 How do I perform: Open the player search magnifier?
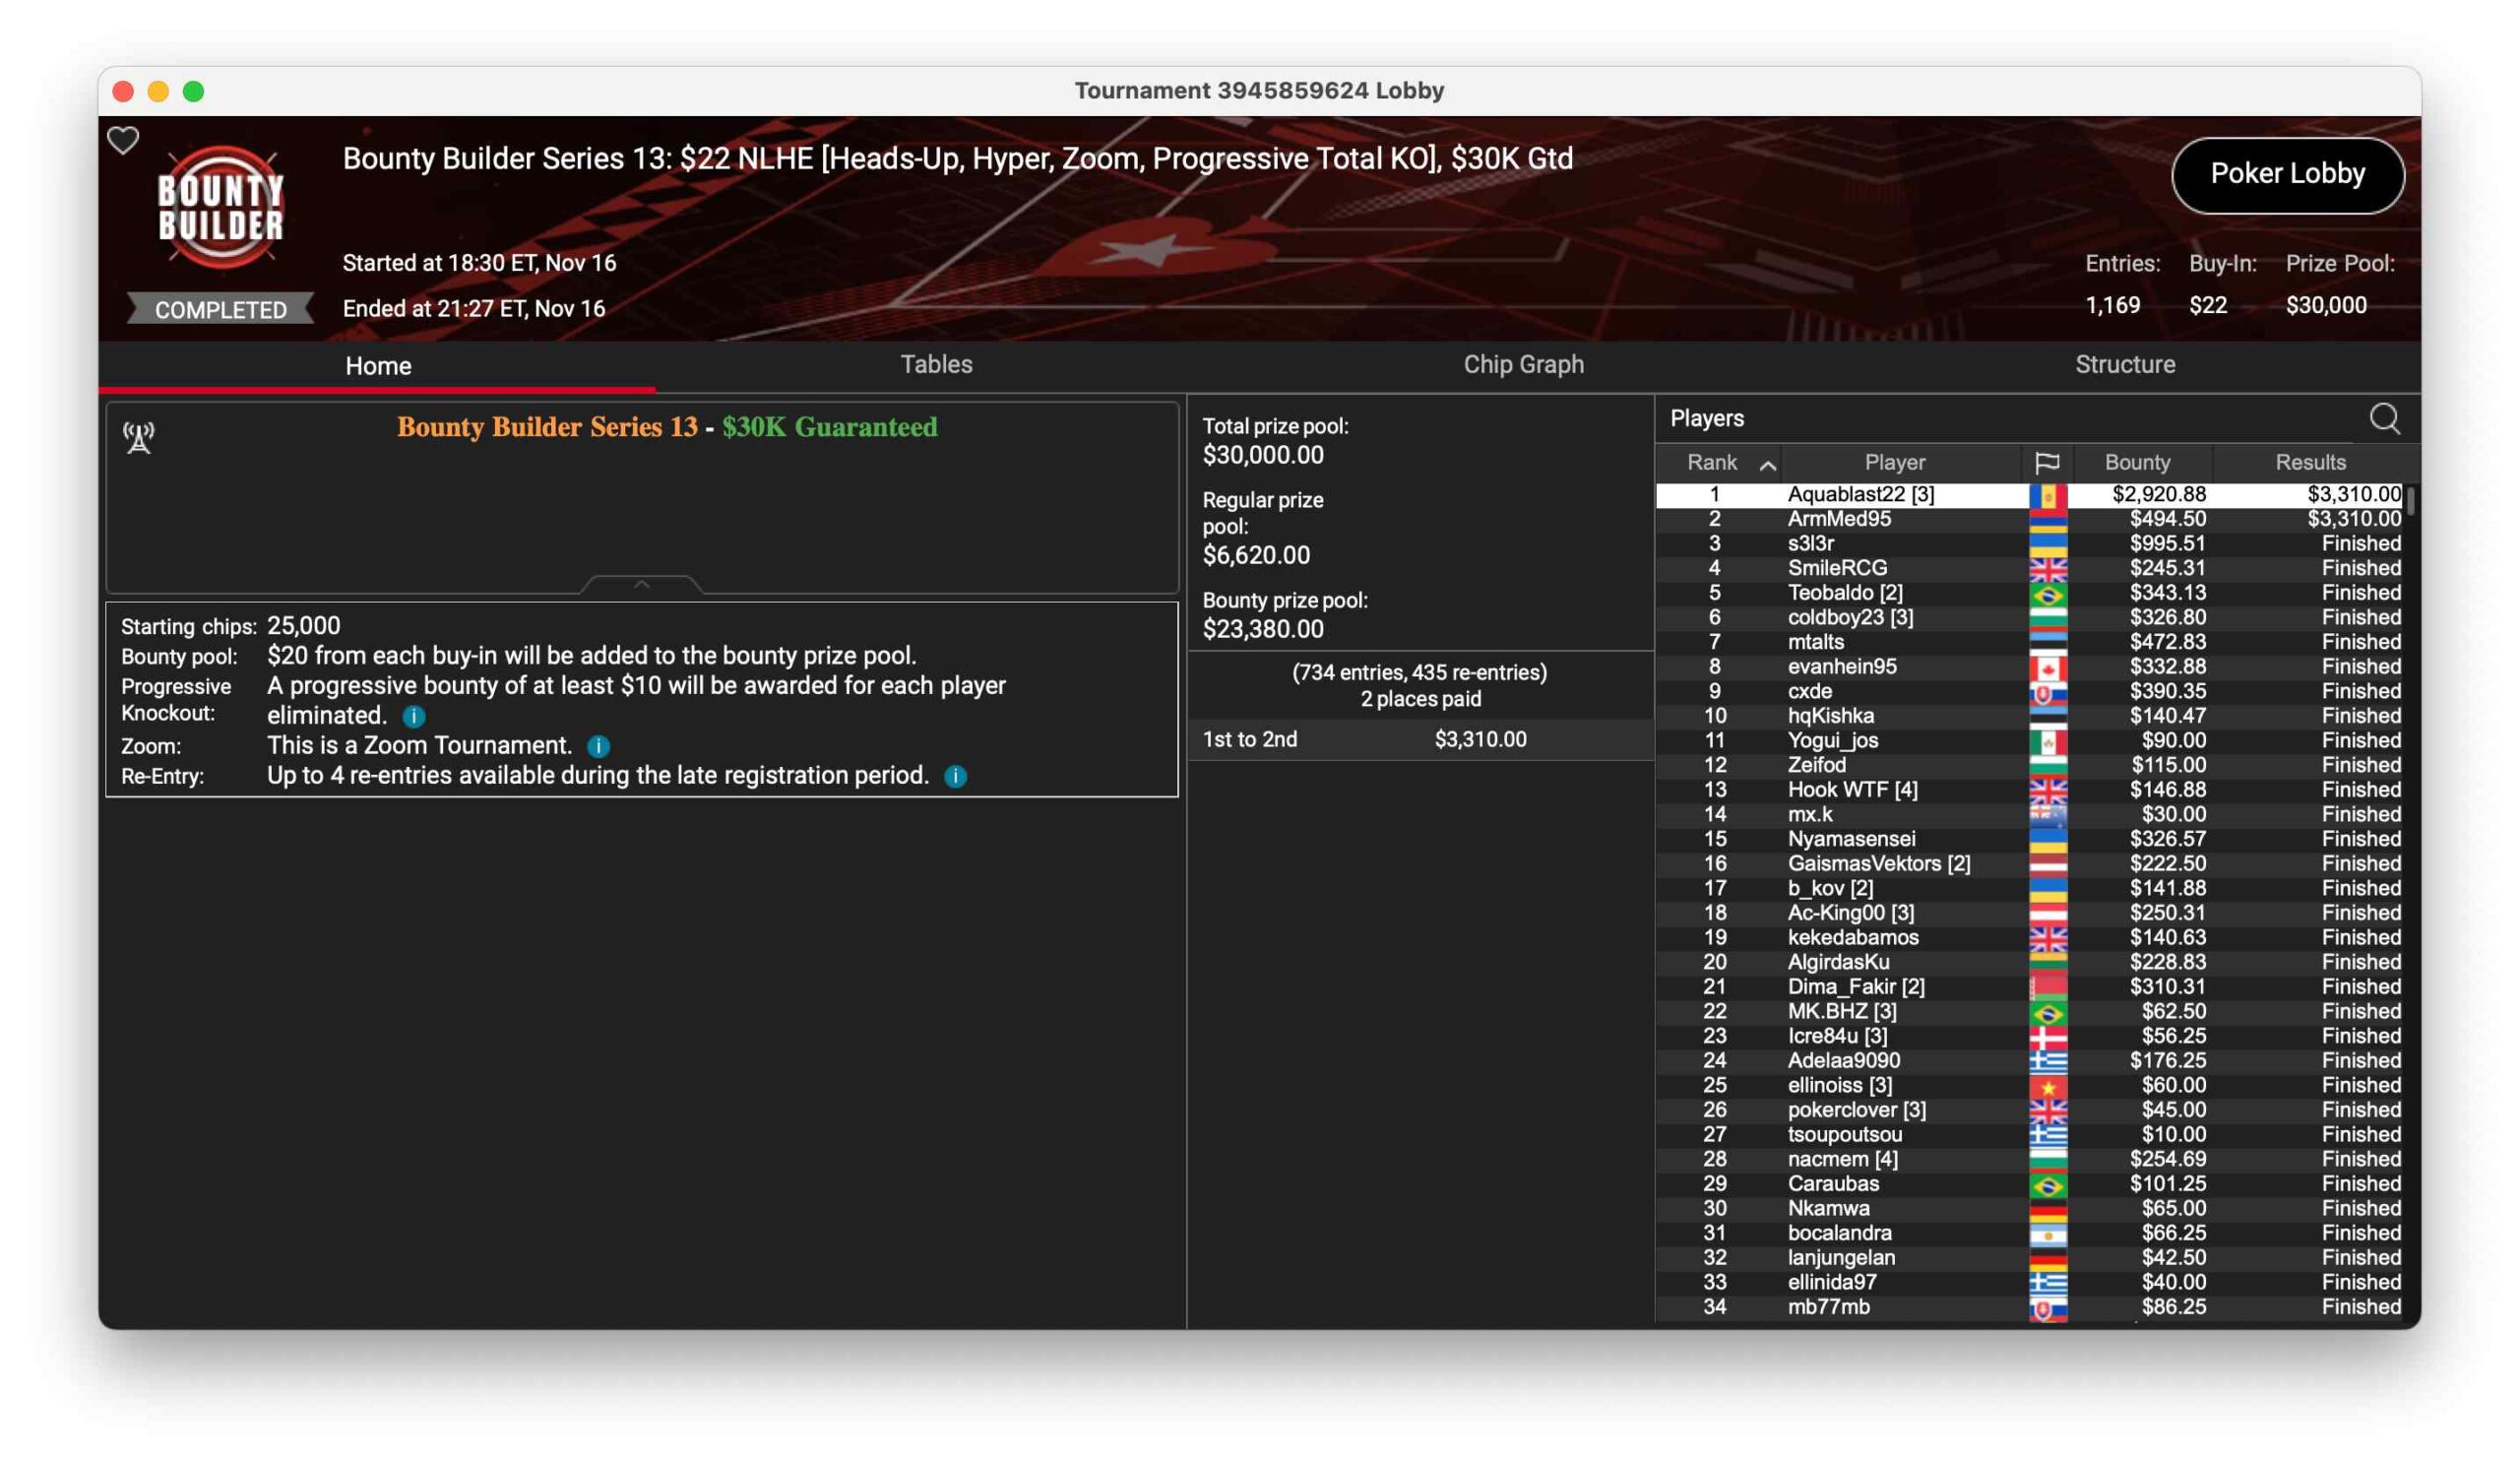point(2384,419)
